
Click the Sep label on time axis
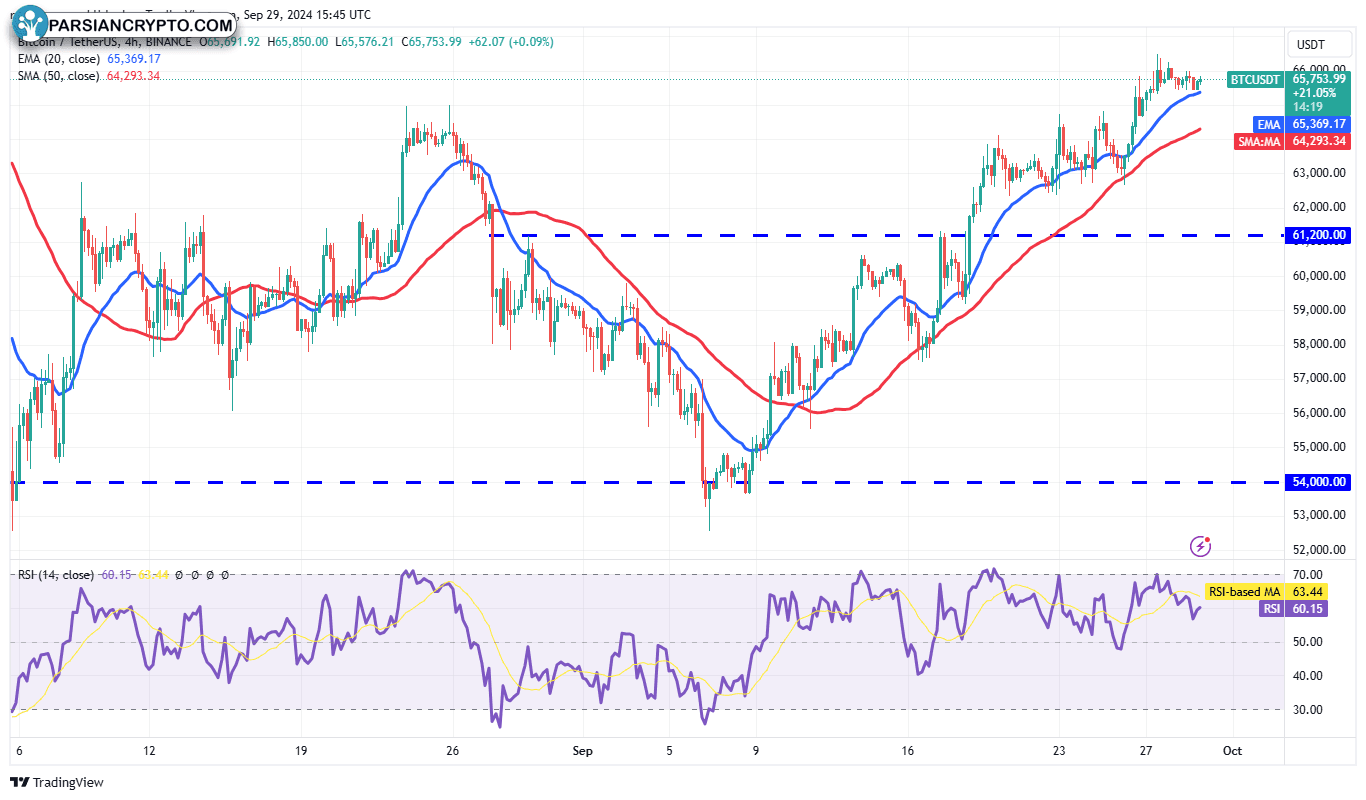coord(580,750)
